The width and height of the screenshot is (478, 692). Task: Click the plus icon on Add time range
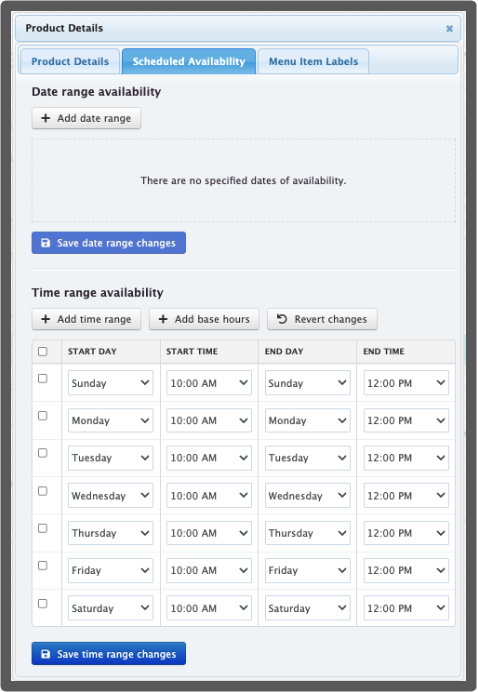pyautogui.click(x=45, y=319)
